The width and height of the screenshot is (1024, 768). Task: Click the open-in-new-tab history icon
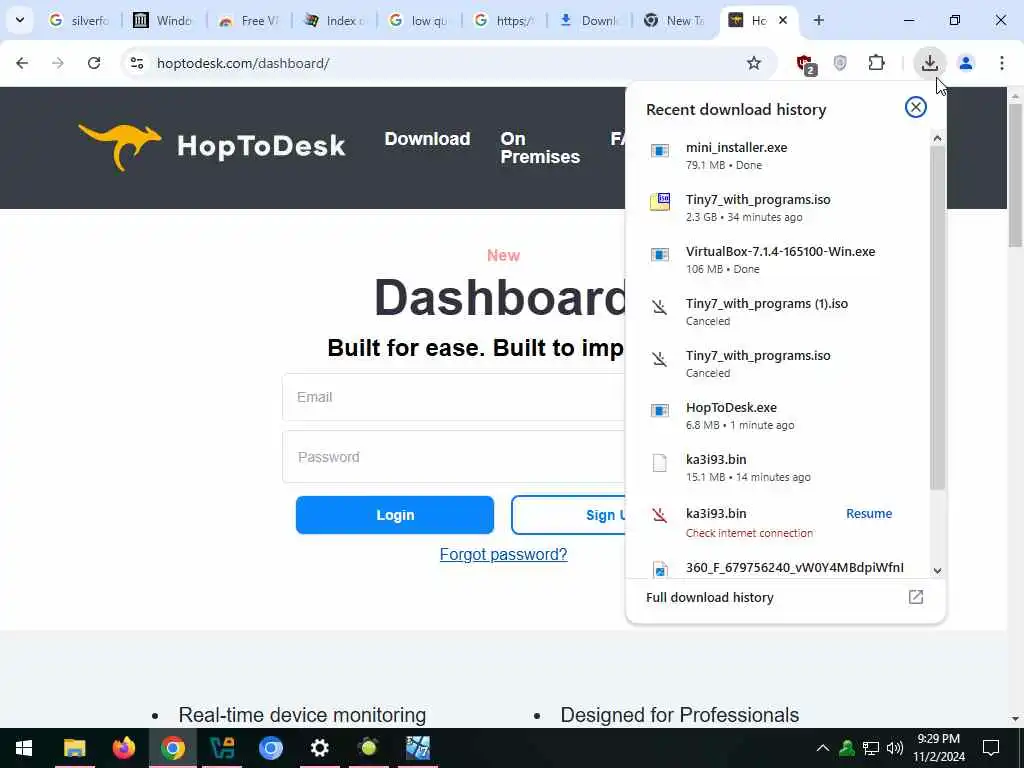(916, 597)
